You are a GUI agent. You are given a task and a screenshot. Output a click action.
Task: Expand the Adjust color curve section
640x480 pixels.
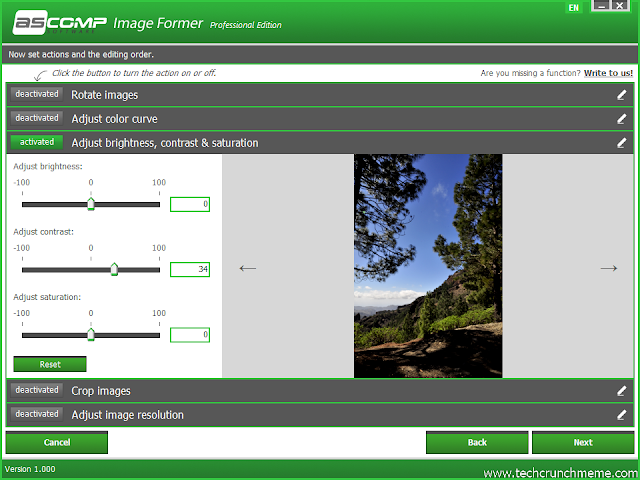click(320, 119)
